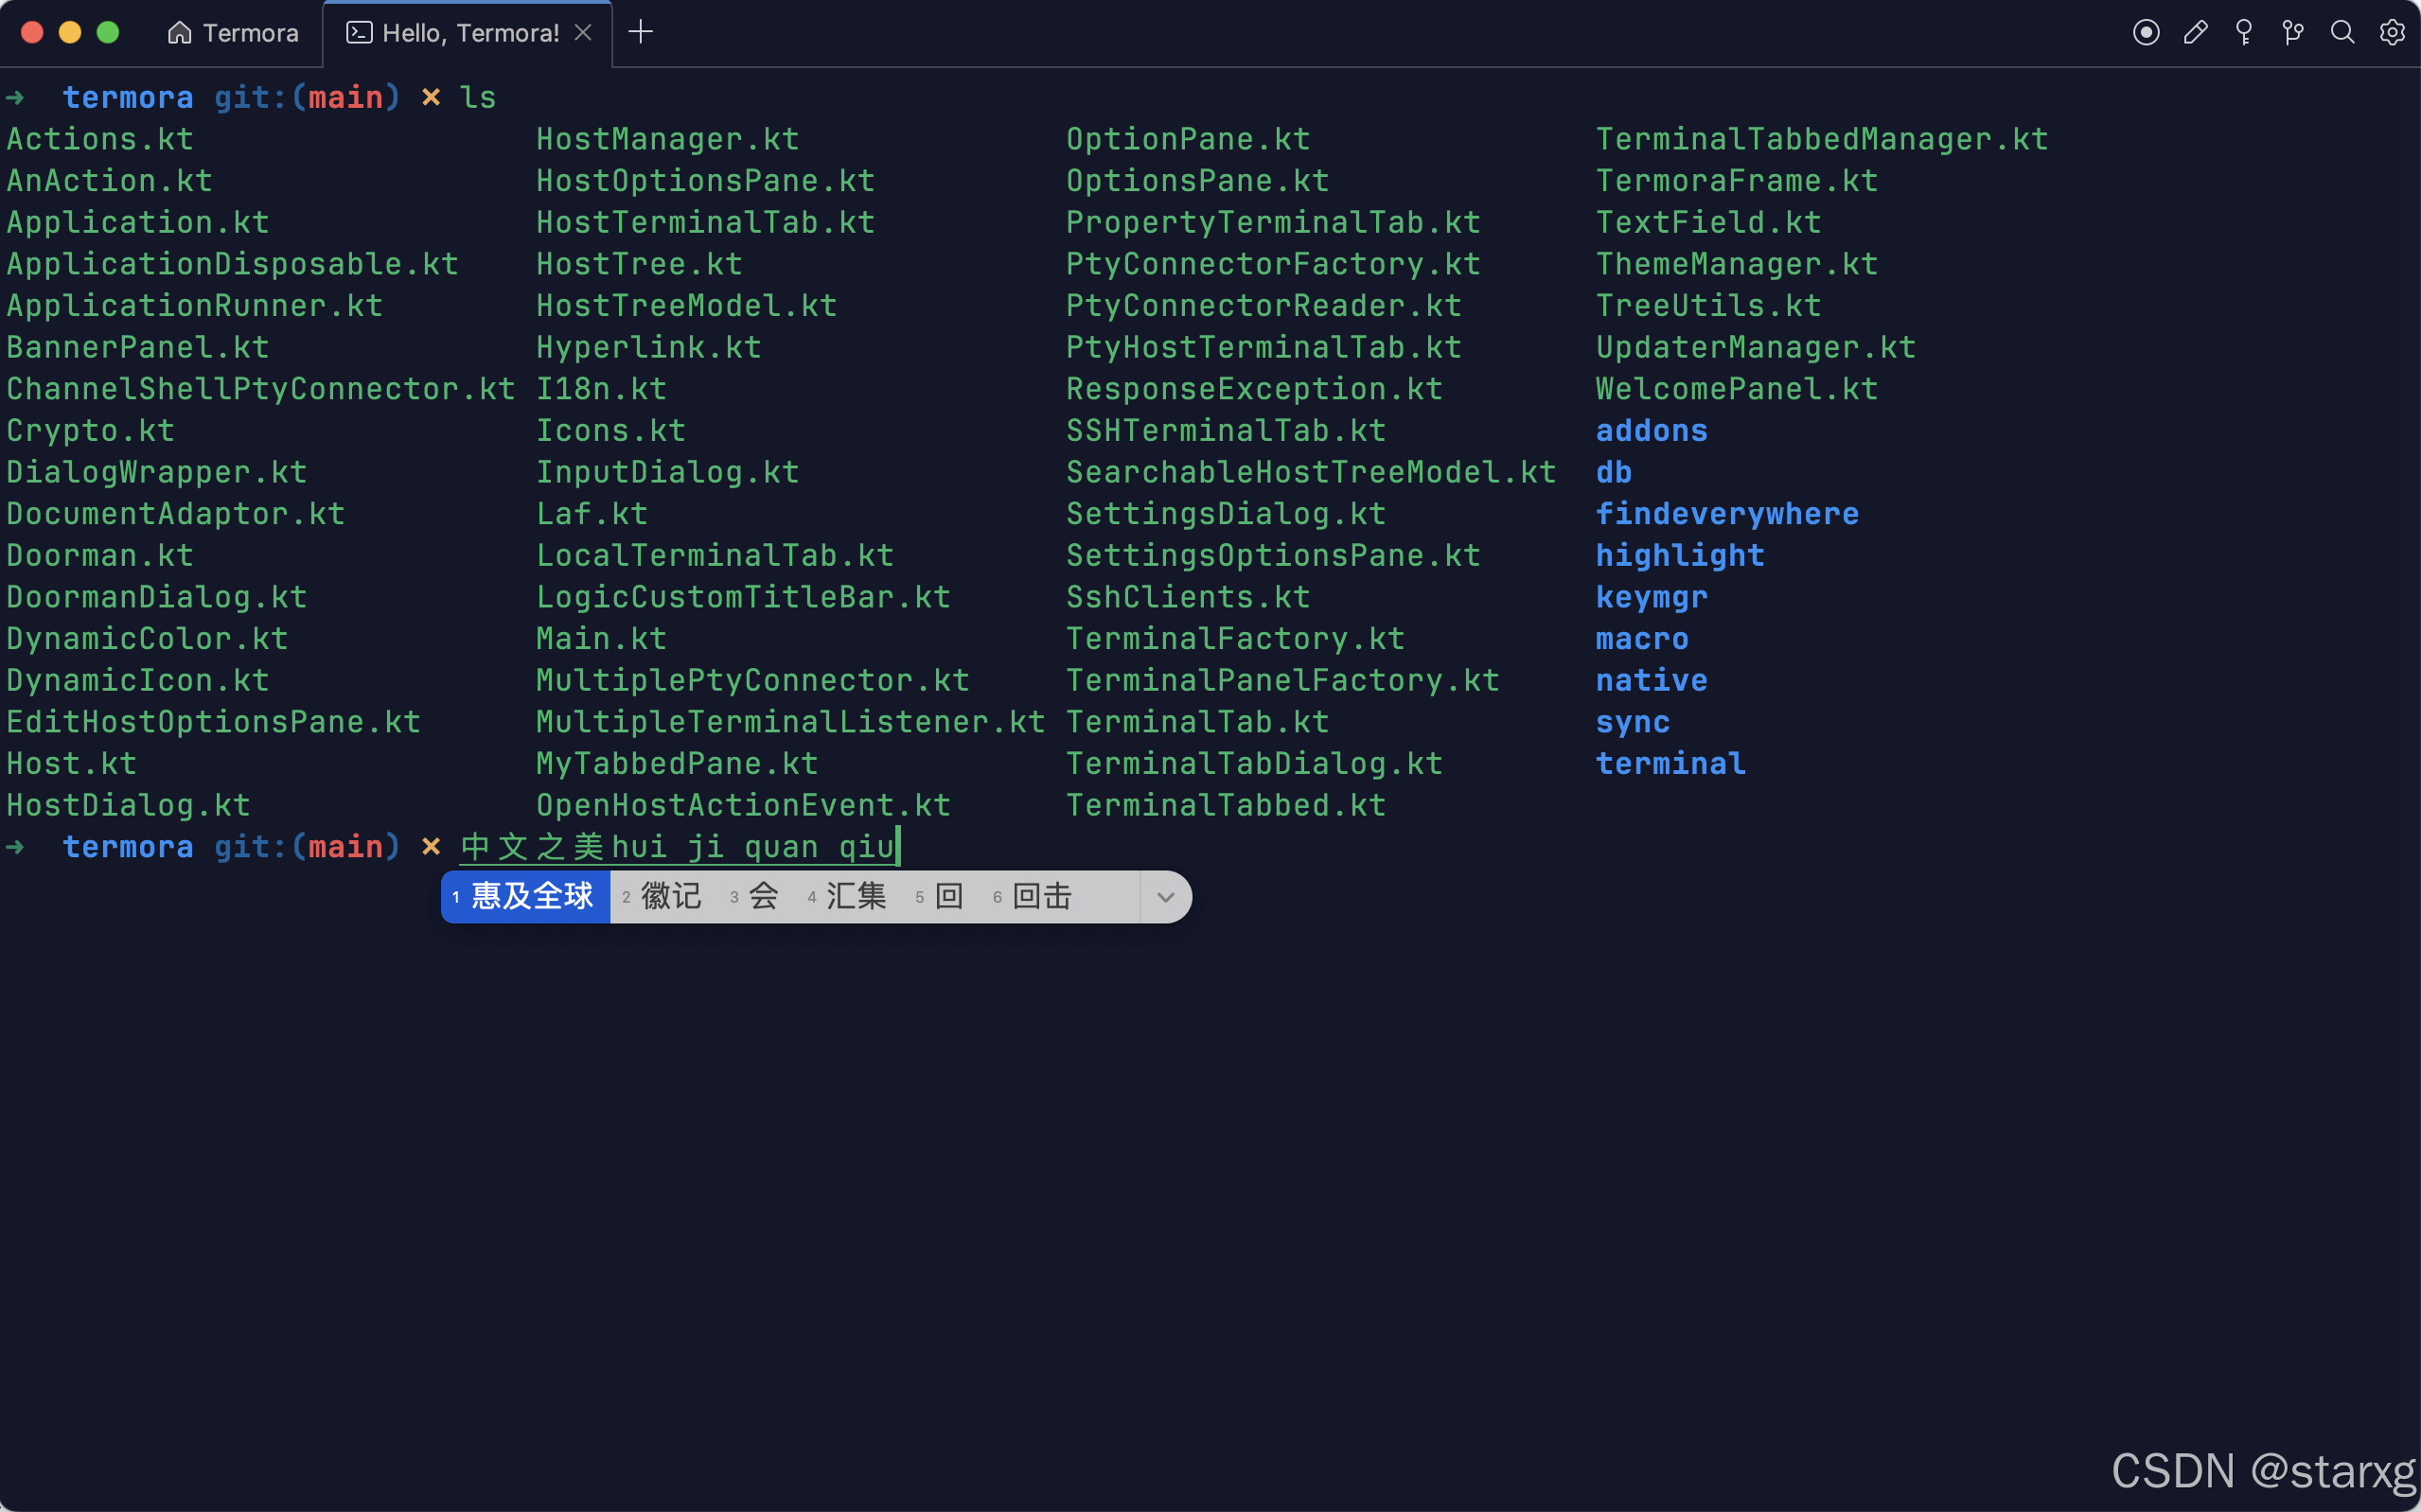2421x1512 pixels.
Task: Click the file name Actions.kt
Action: 100,139
